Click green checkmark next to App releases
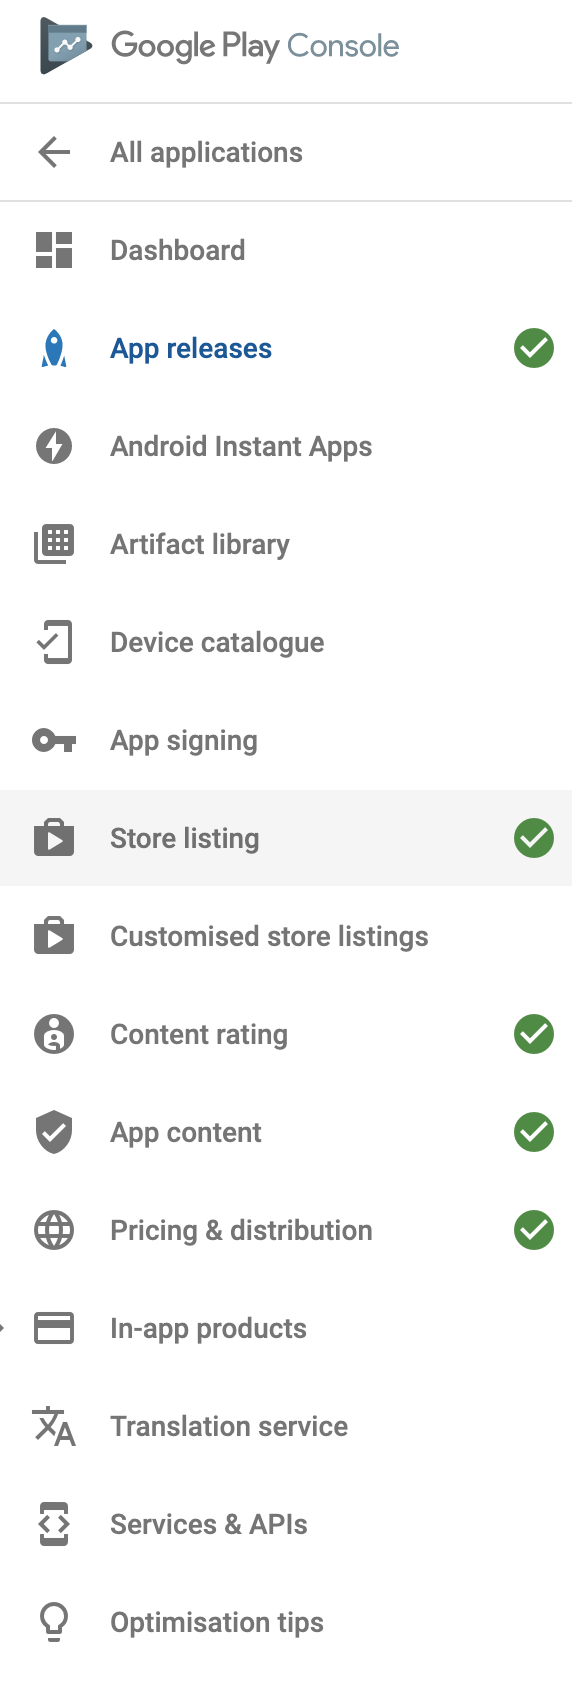This screenshot has height=1698, width=572. pos(534,348)
